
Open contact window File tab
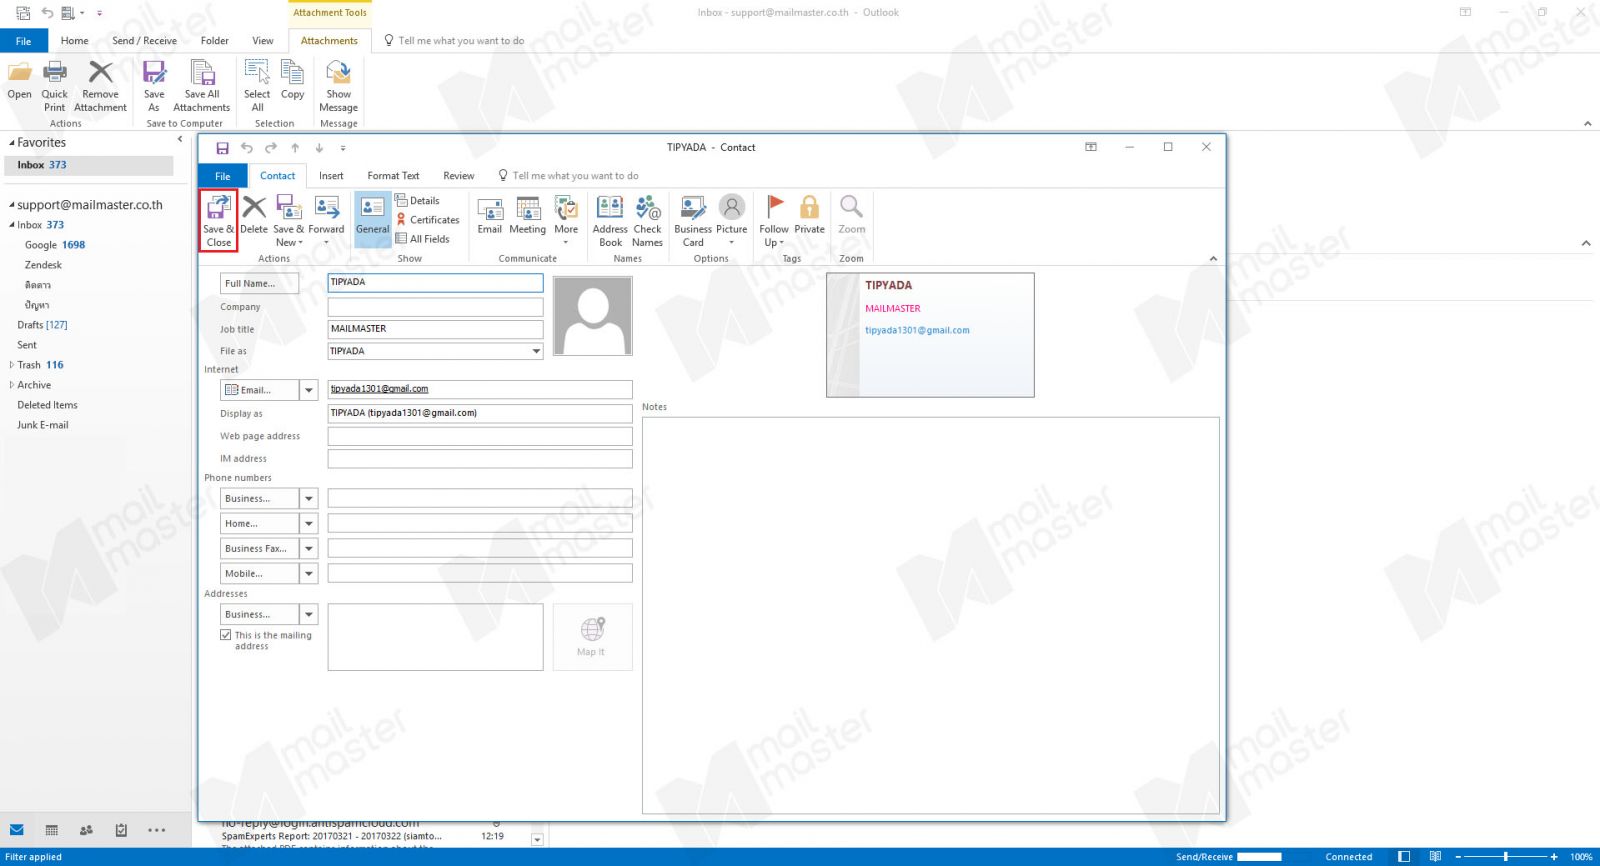pos(222,176)
